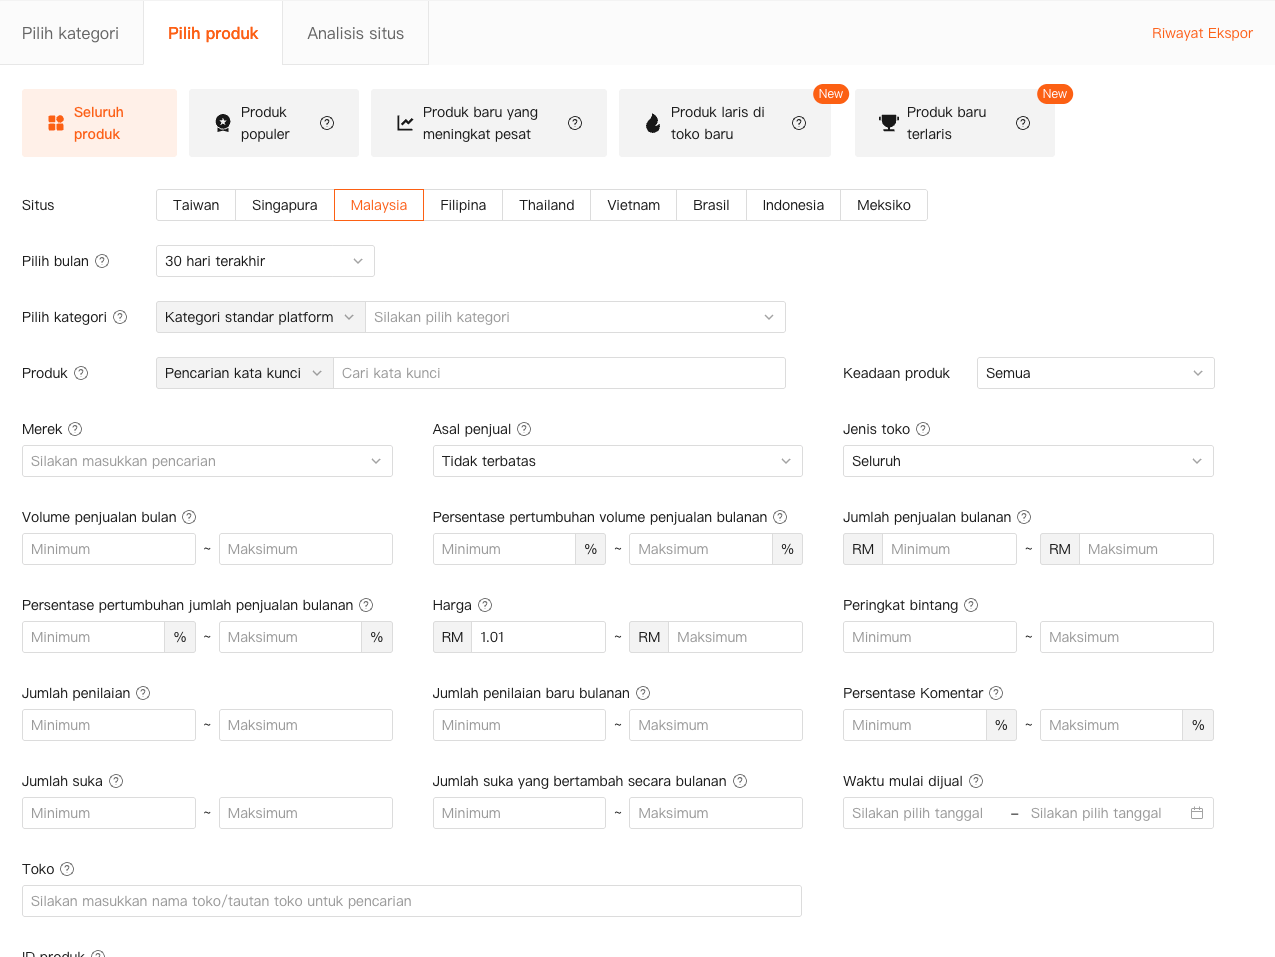Click calendar icon in Waktu mulai dijual
This screenshot has height=957, width=1275.
click(1197, 813)
